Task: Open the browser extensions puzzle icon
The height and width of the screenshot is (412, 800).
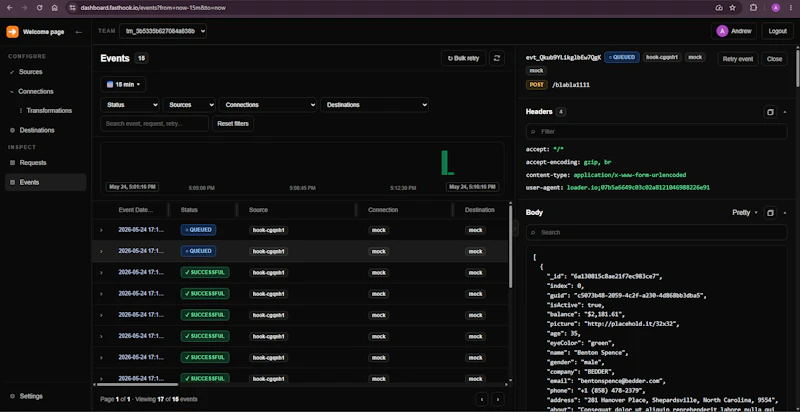Action: coord(754,8)
